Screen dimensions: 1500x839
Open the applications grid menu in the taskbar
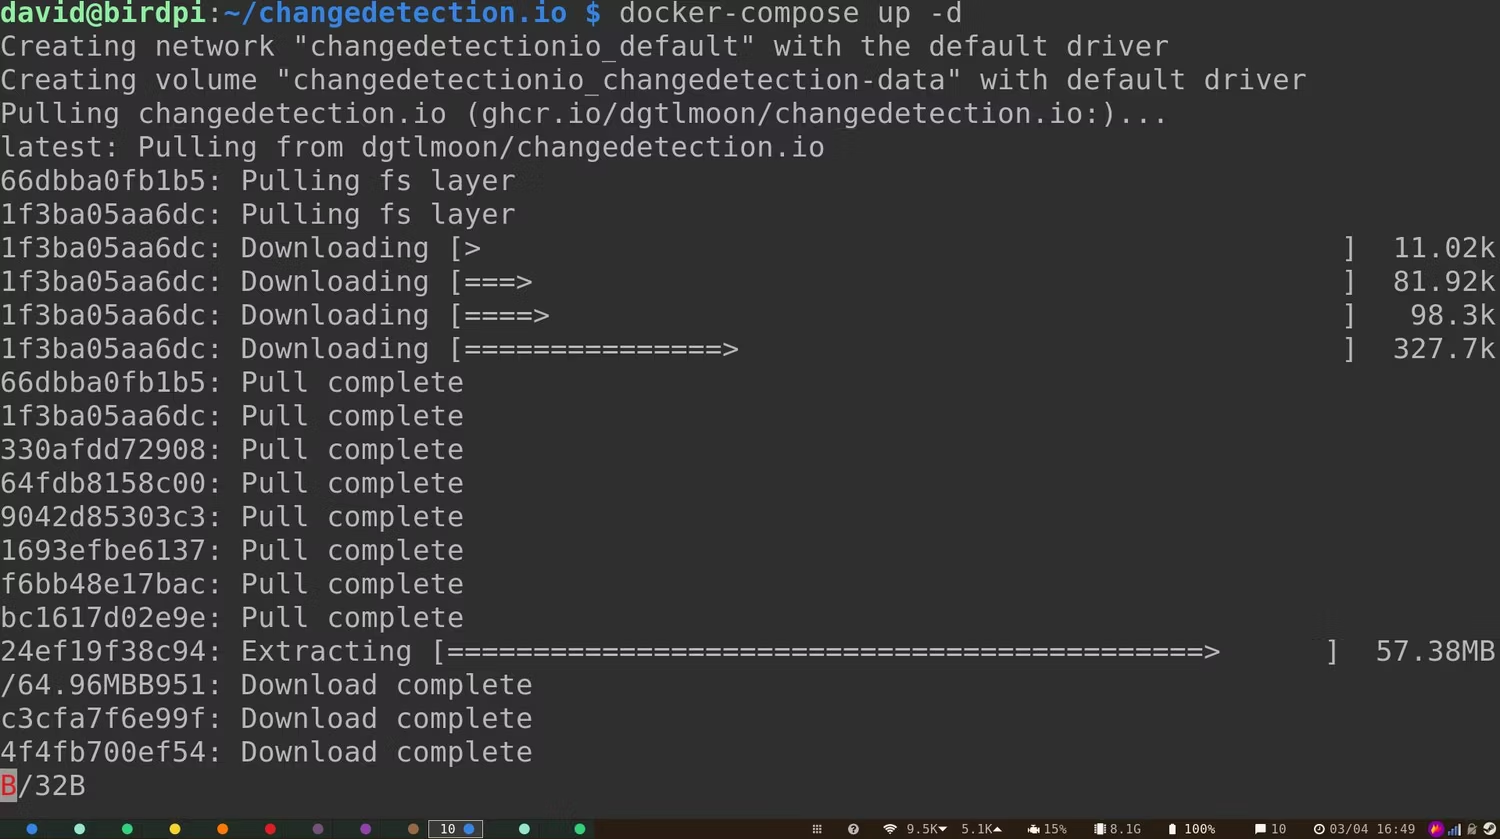(818, 829)
